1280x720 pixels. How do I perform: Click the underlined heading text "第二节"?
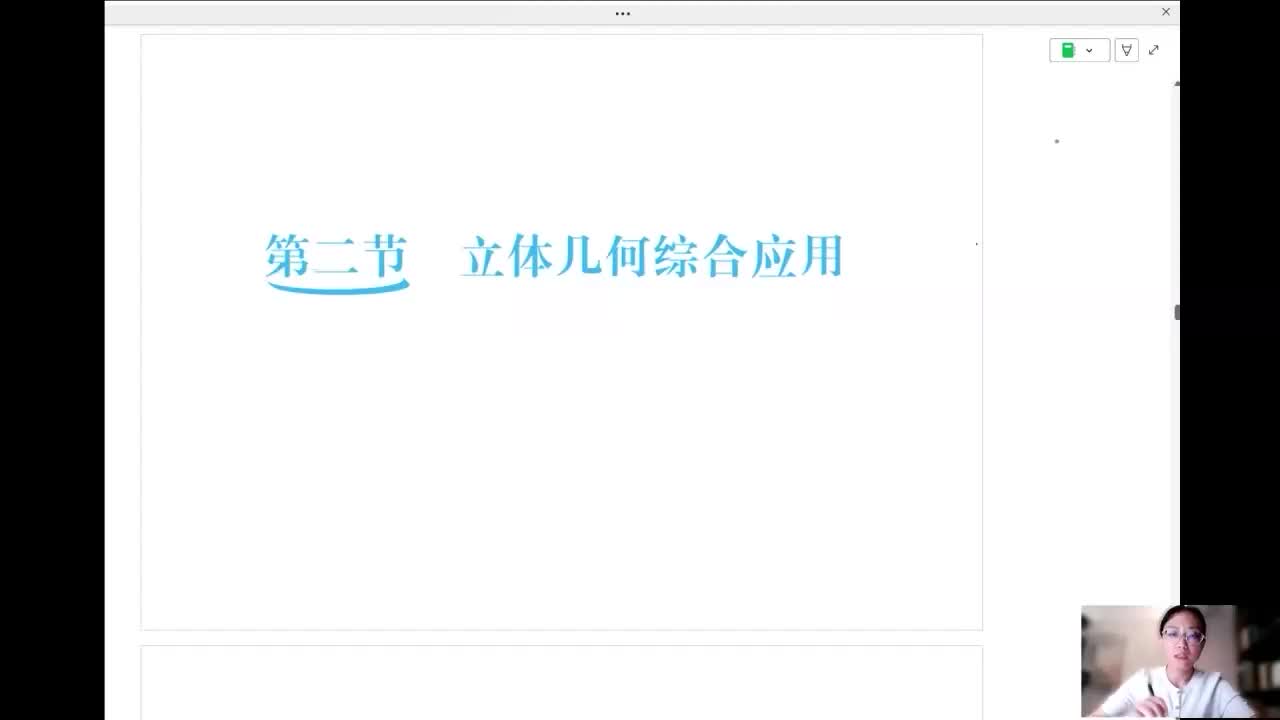coord(336,256)
